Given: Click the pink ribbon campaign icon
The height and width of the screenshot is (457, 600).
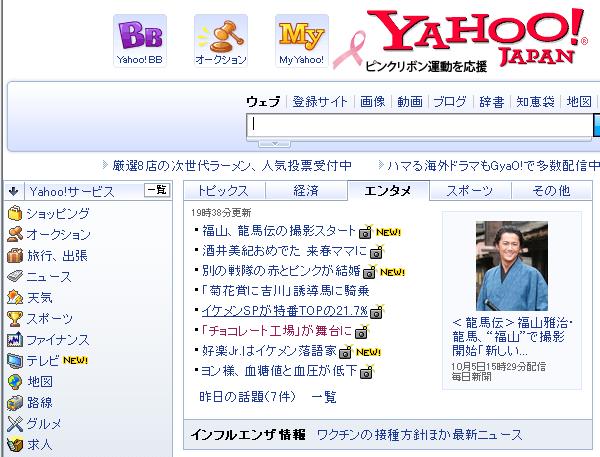Looking at the screenshot, I should (x=349, y=50).
